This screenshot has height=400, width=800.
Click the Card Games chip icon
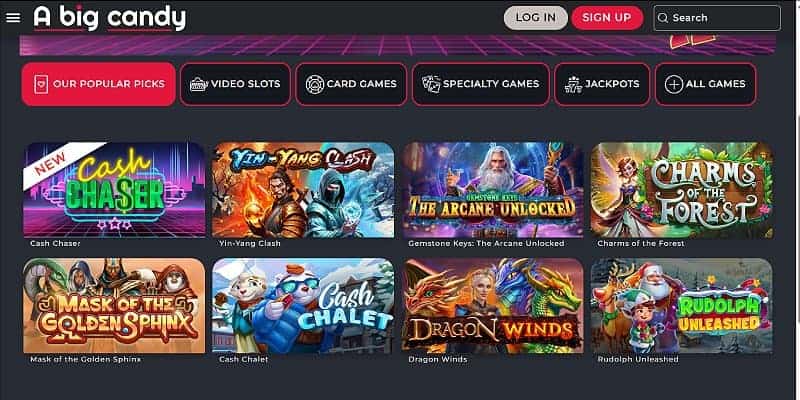pyautogui.click(x=315, y=84)
